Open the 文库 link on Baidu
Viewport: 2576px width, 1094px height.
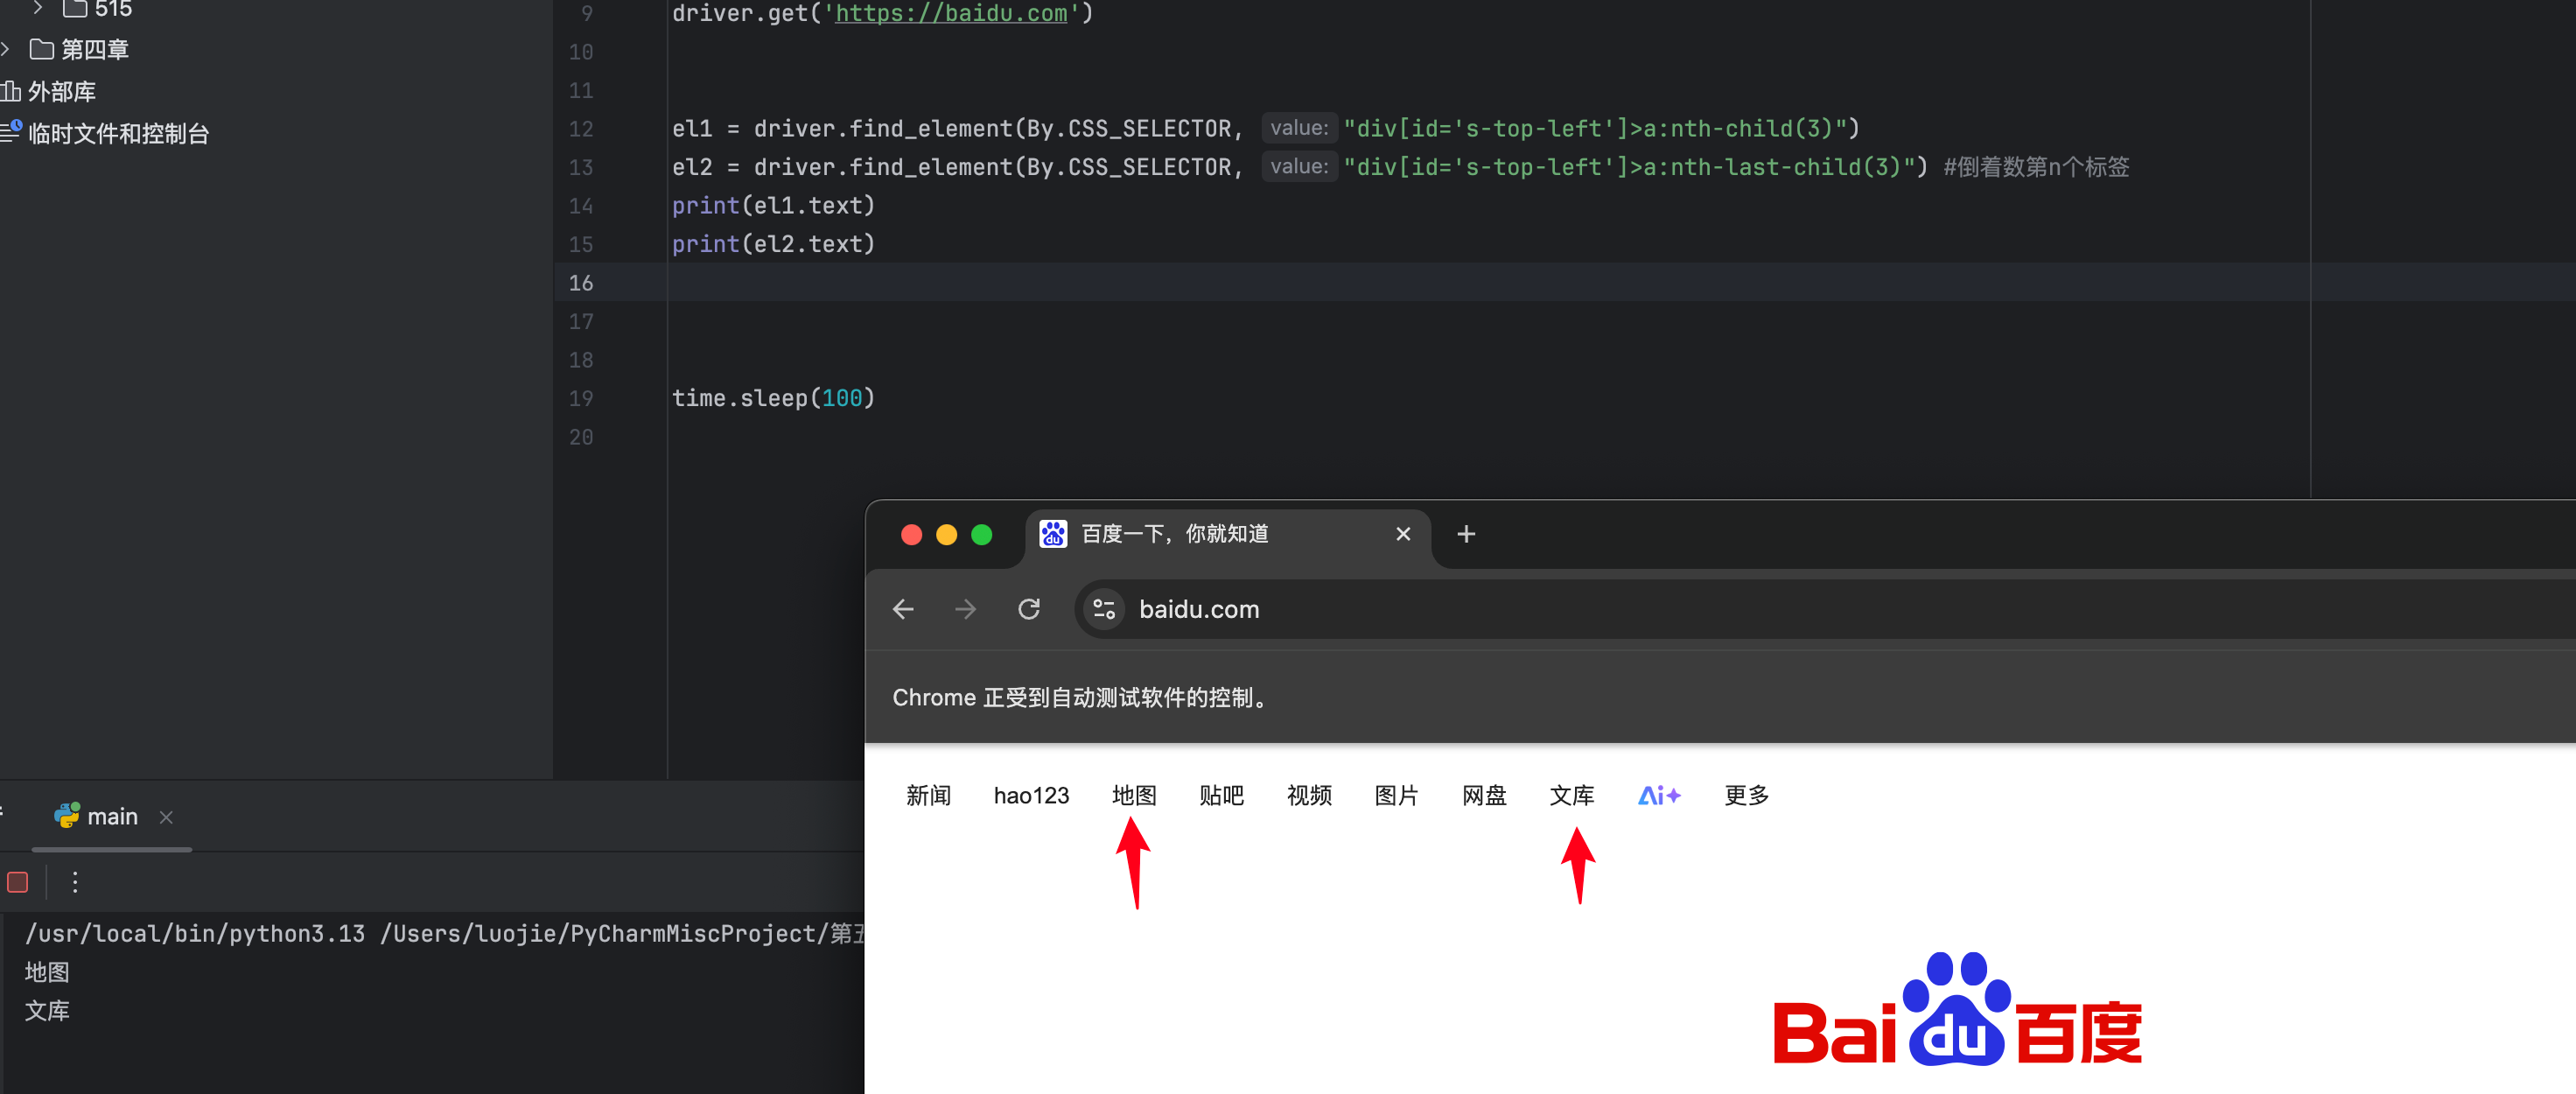coord(1571,796)
